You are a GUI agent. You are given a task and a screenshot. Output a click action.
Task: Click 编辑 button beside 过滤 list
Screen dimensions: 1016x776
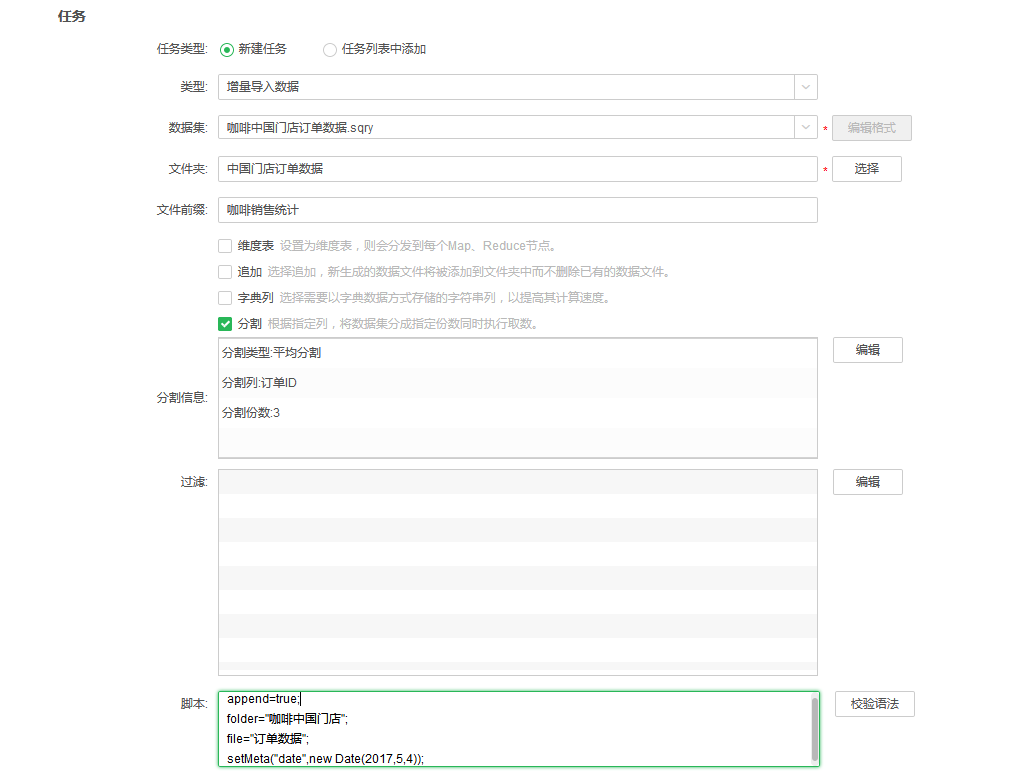867,482
